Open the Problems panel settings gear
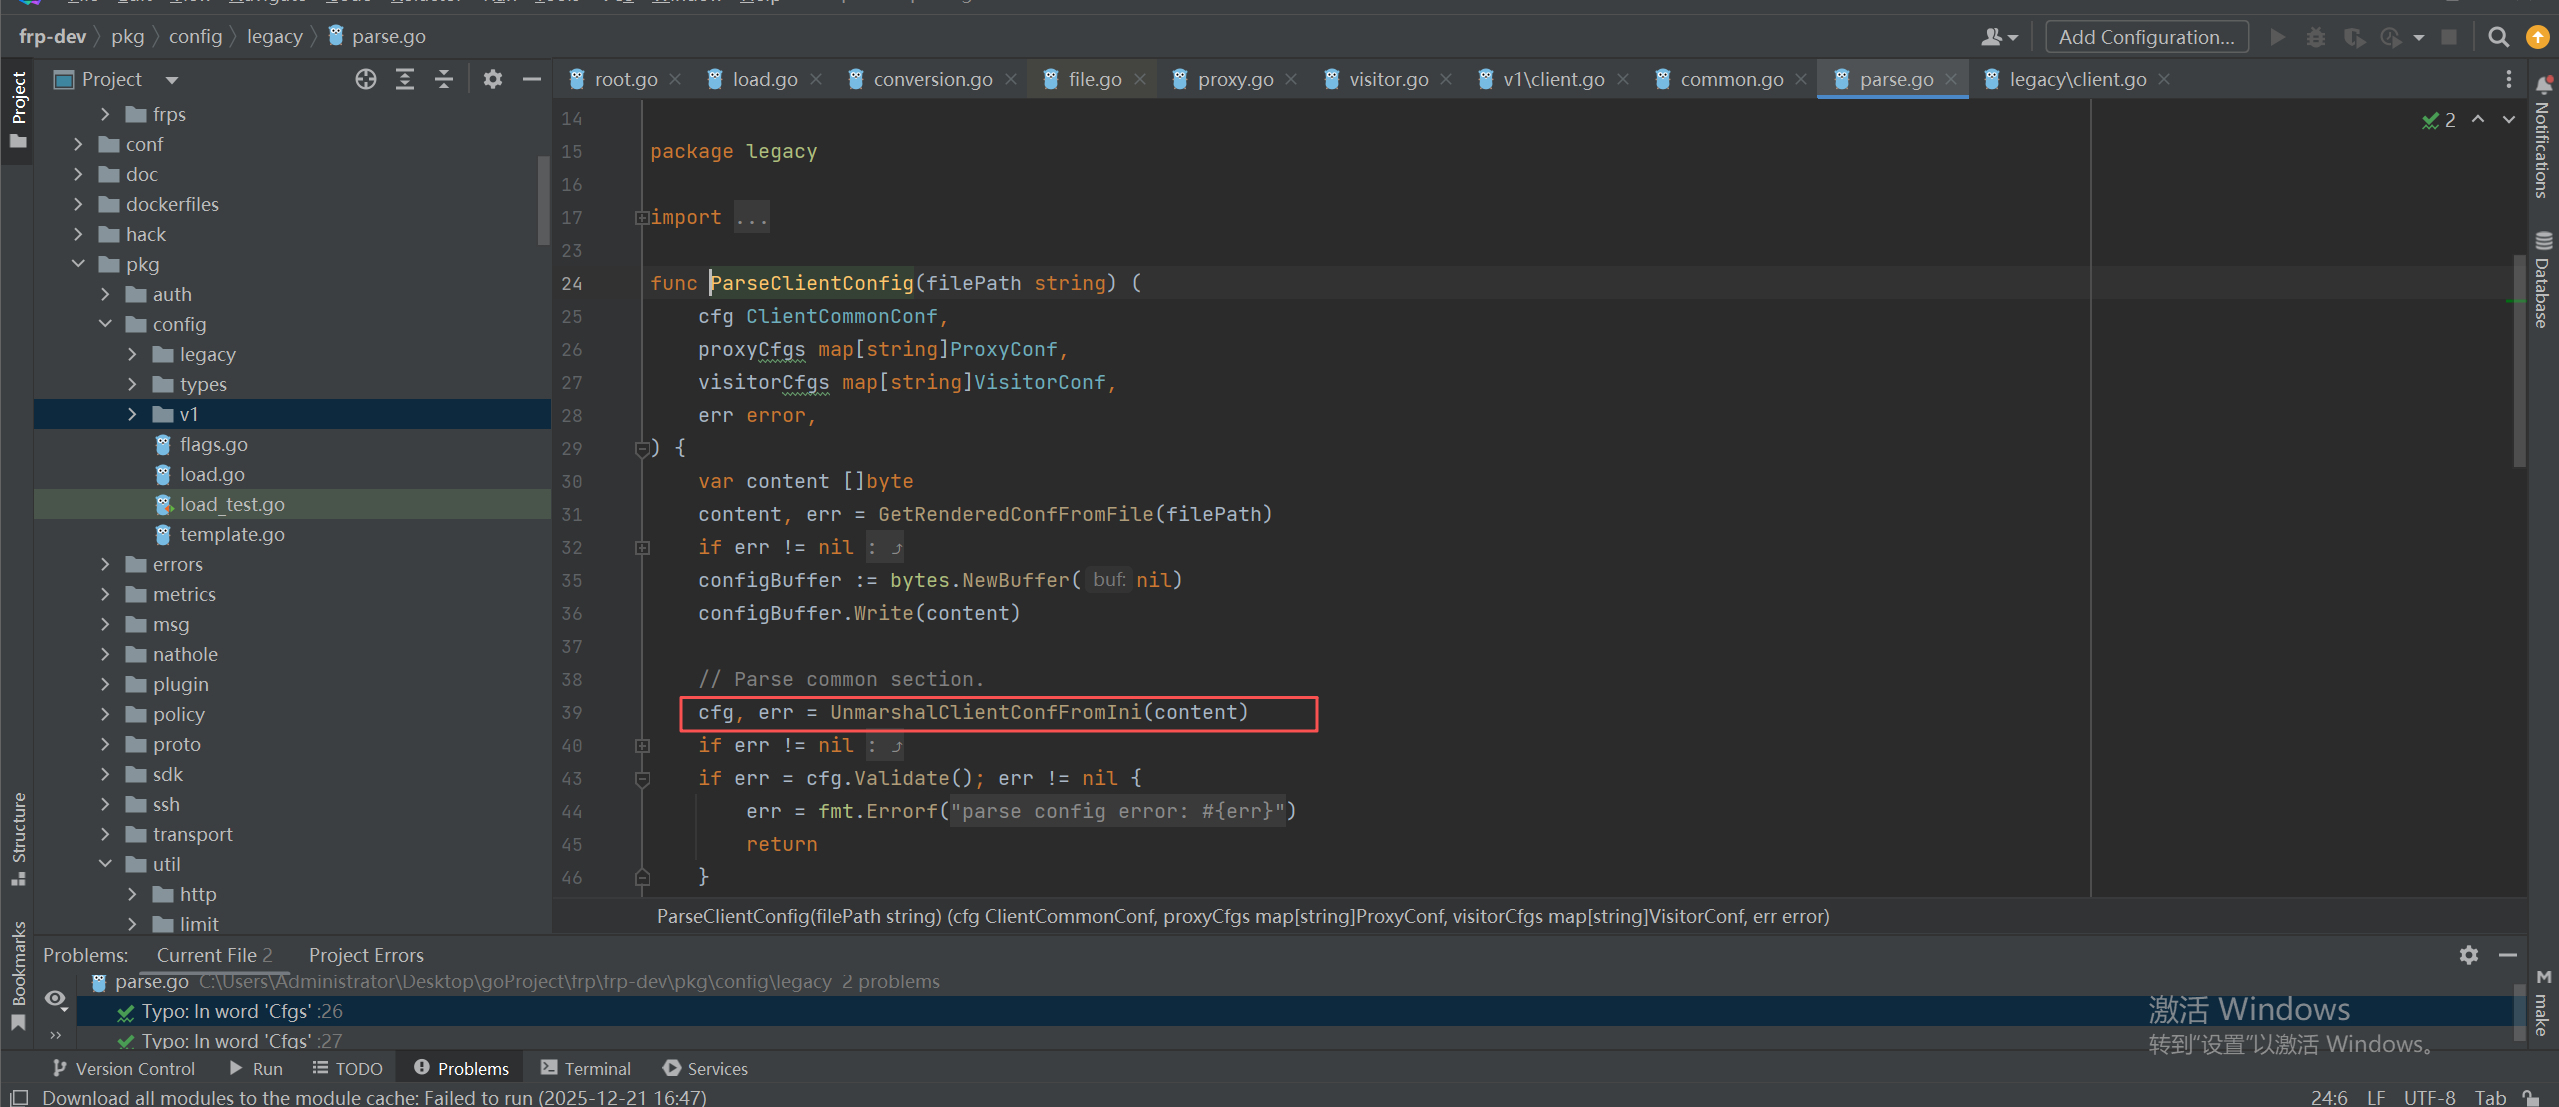This screenshot has width=2559, height=1107. [2468, 955]
